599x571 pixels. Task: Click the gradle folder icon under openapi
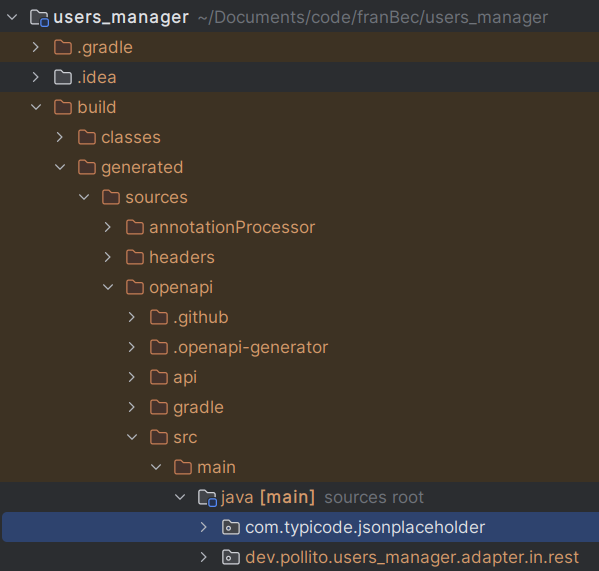click(x=159, y=407)
